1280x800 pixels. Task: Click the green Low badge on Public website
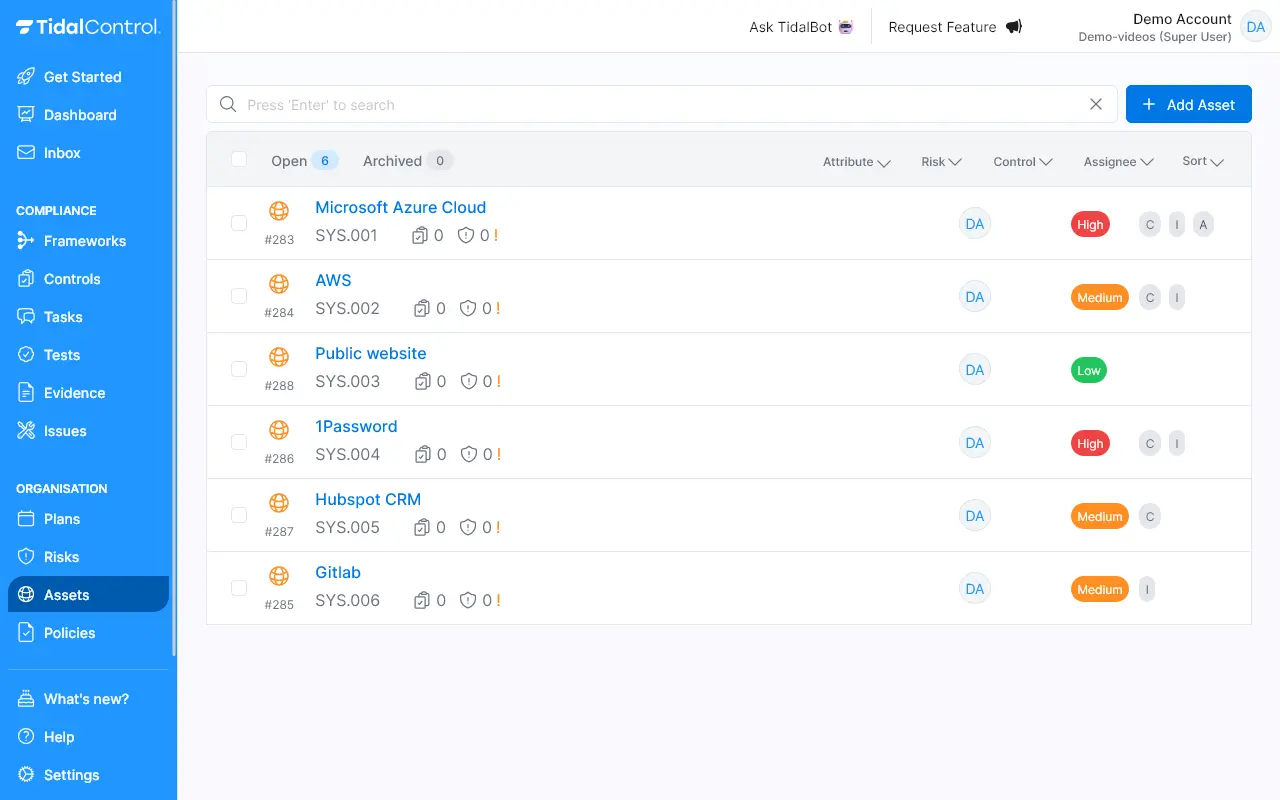(1089, 371)
